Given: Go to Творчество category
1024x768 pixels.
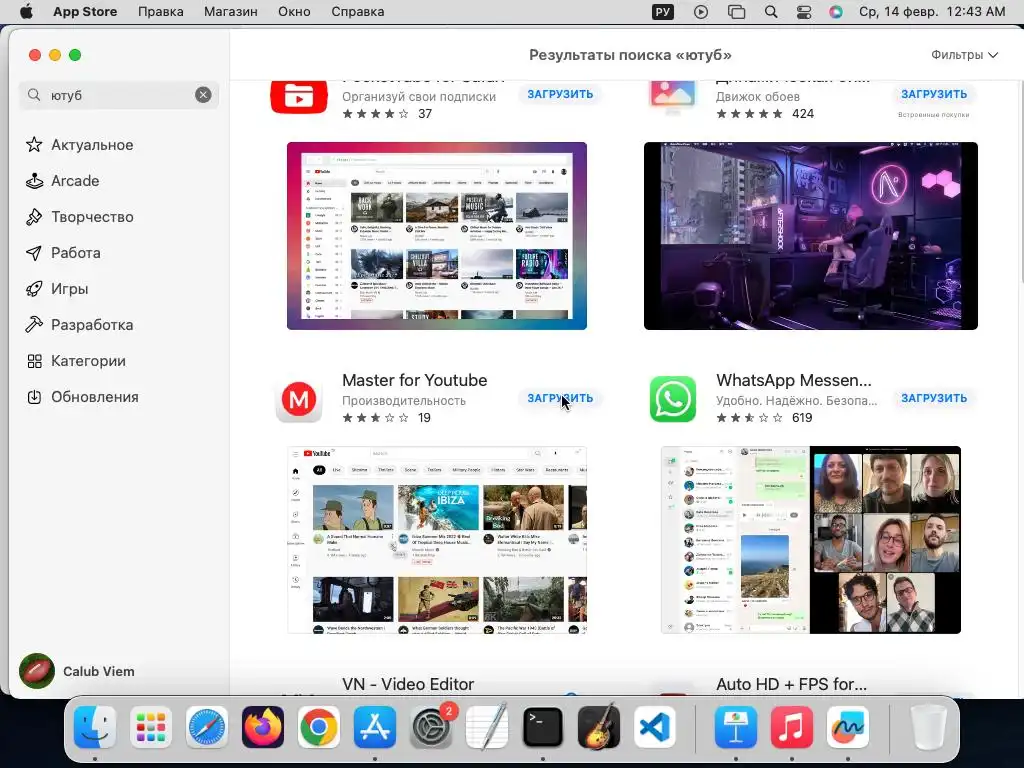Looking at the screenshot, I should 79,217.
